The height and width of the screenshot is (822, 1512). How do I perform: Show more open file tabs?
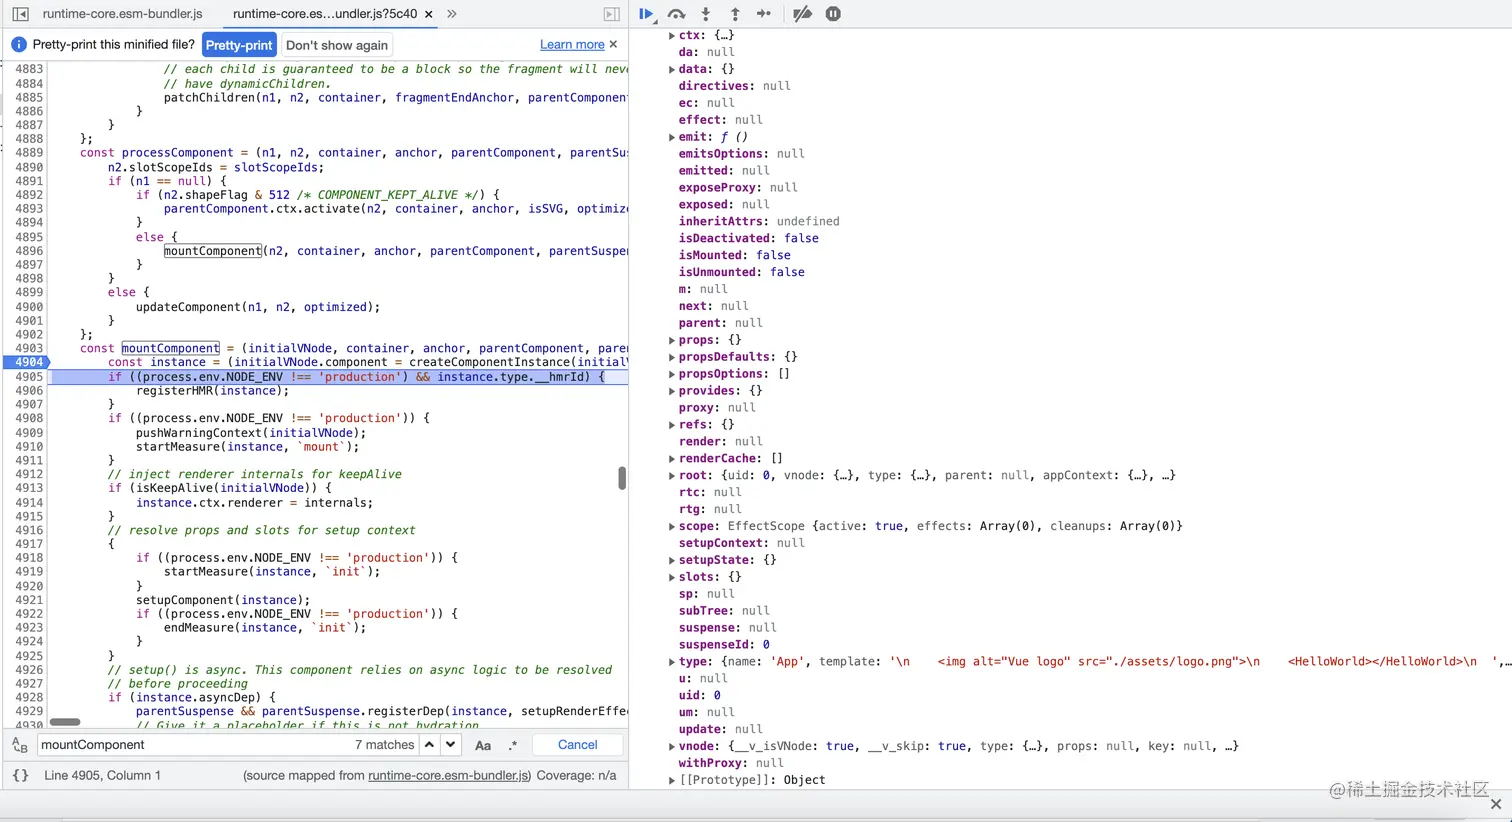(x=452, y=14)
